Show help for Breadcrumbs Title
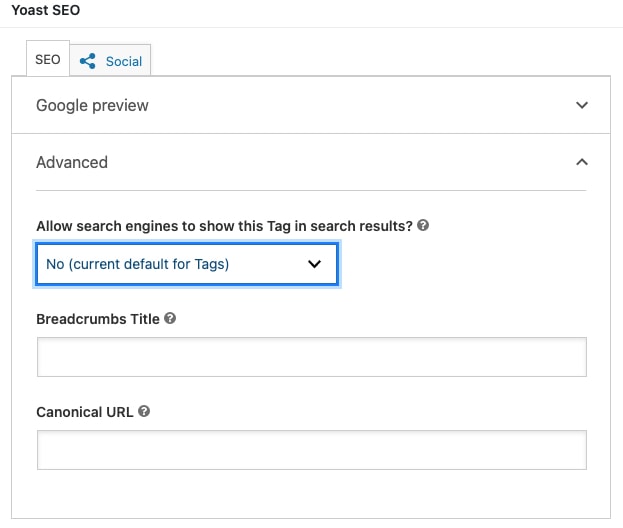The image size is (623, 528). click(170, 319)
